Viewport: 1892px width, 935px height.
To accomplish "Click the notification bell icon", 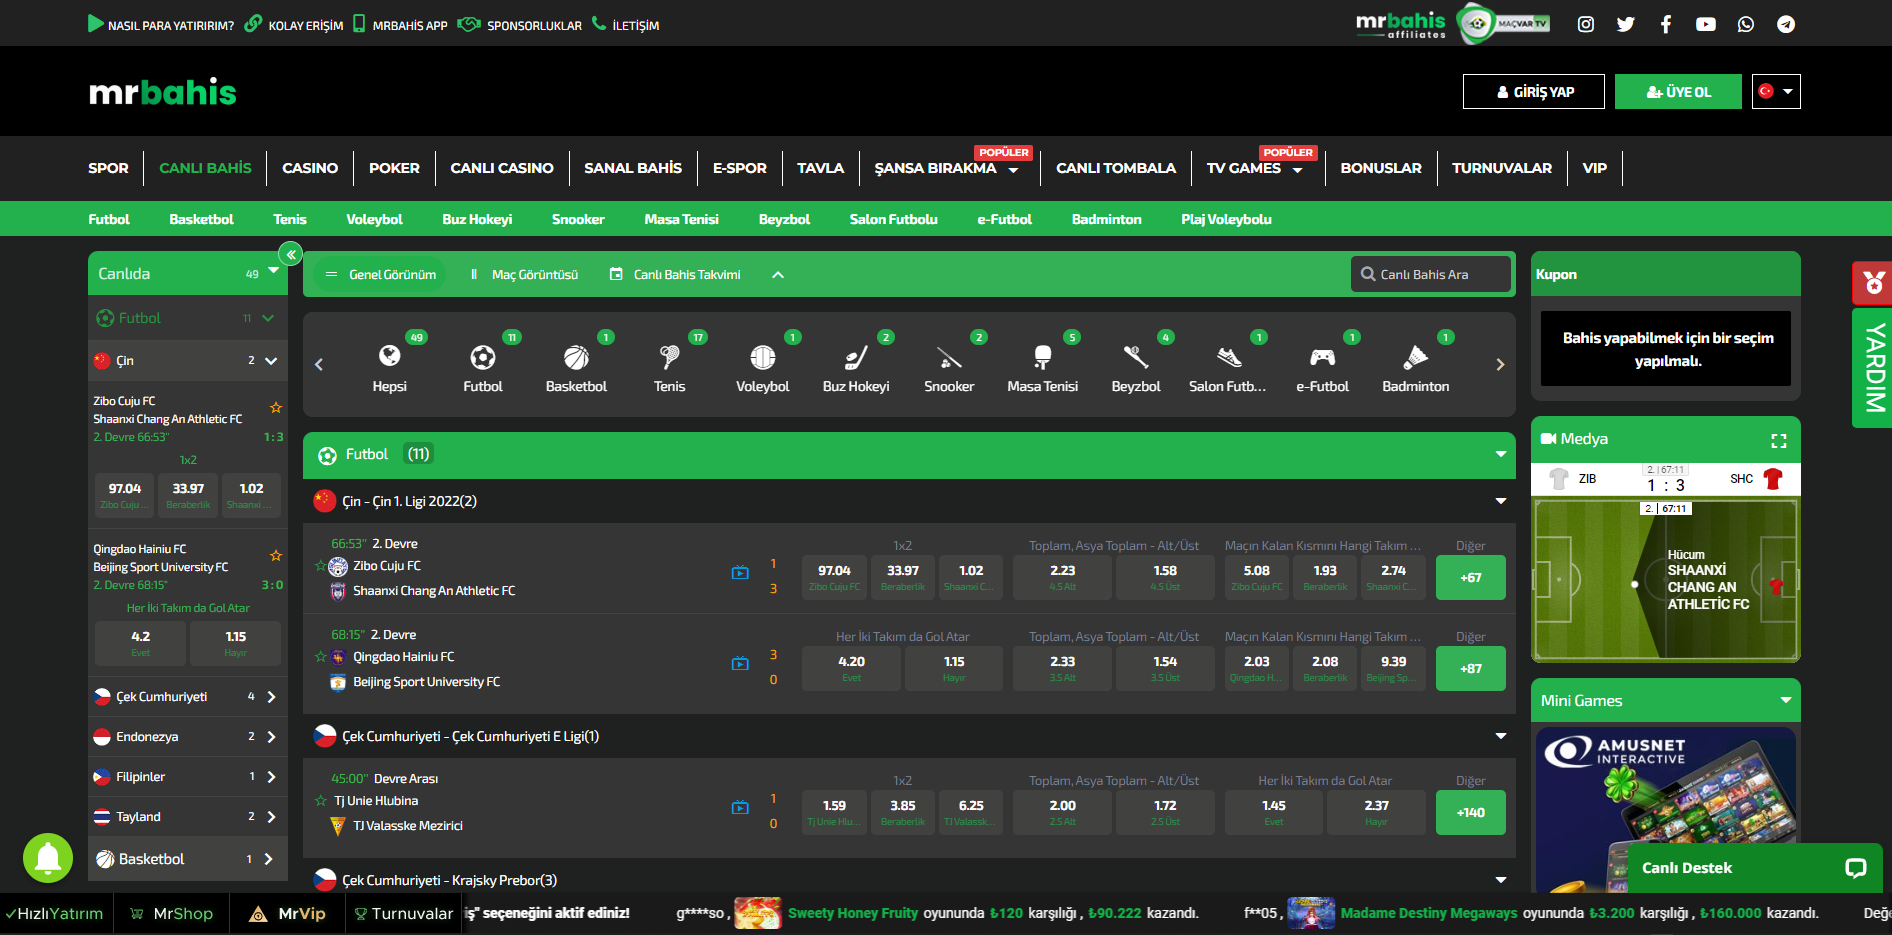I will tap(48, 858).
